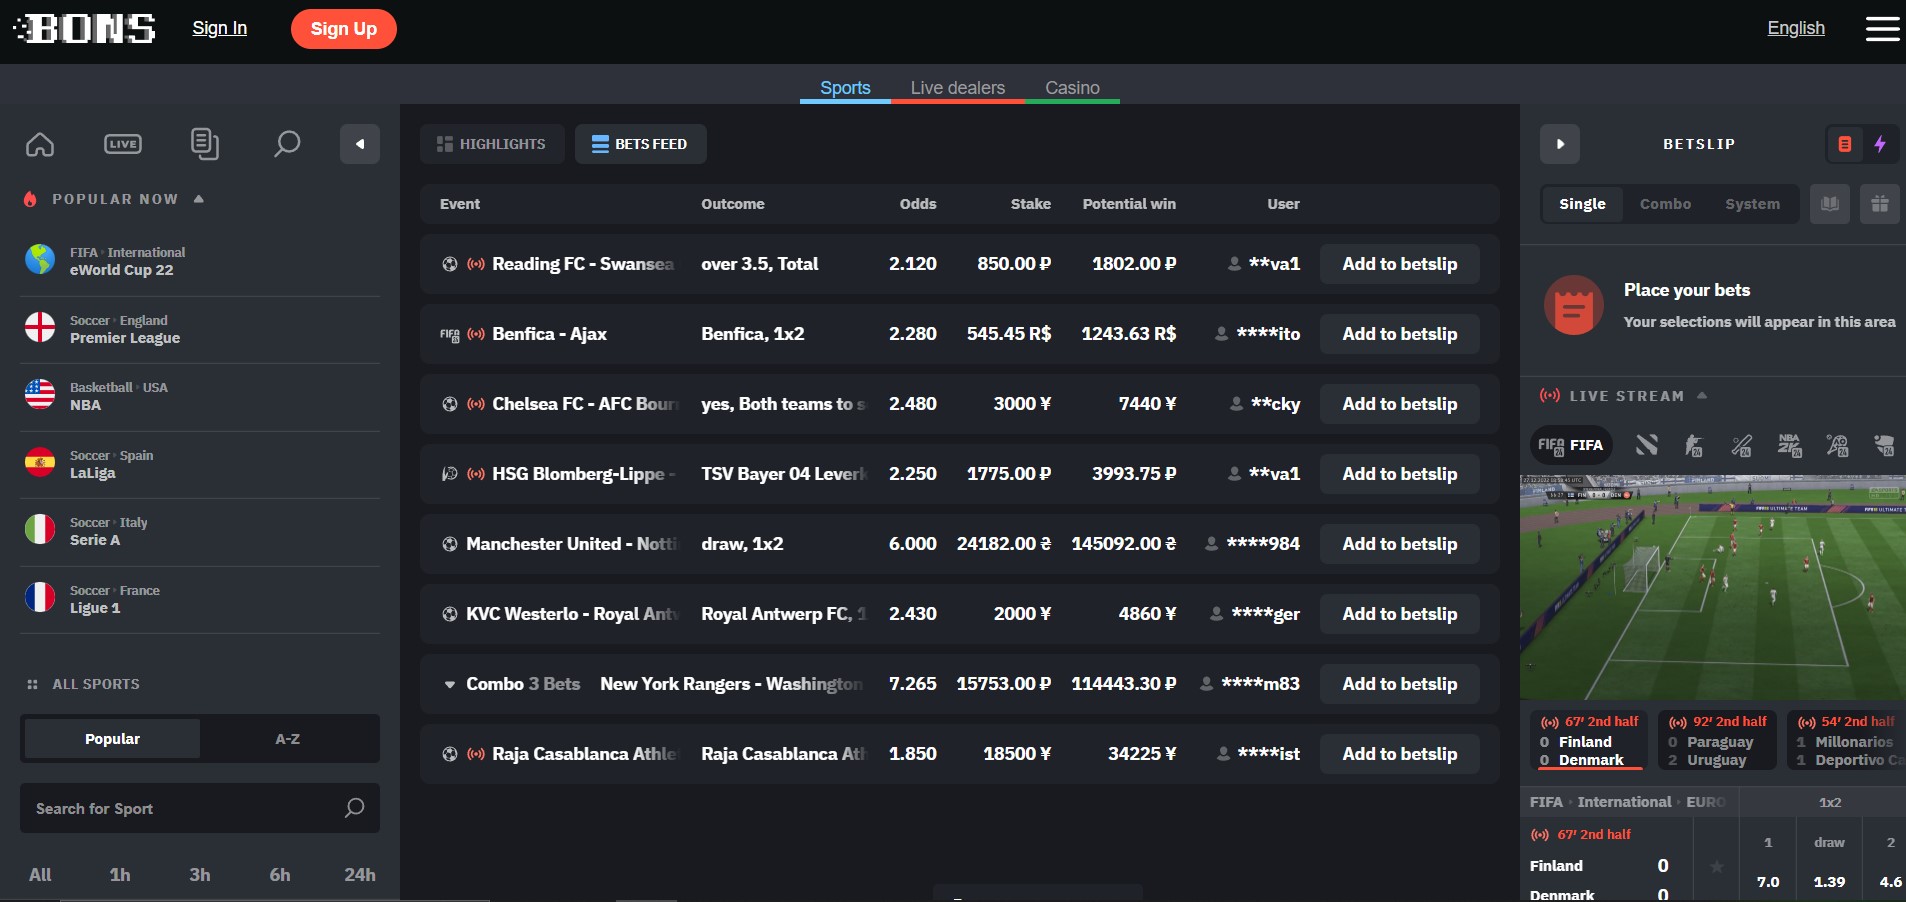Select the FIFA live stream filter
Image resolution: width=1906 pixels, height=902 pixels.
1570,445
